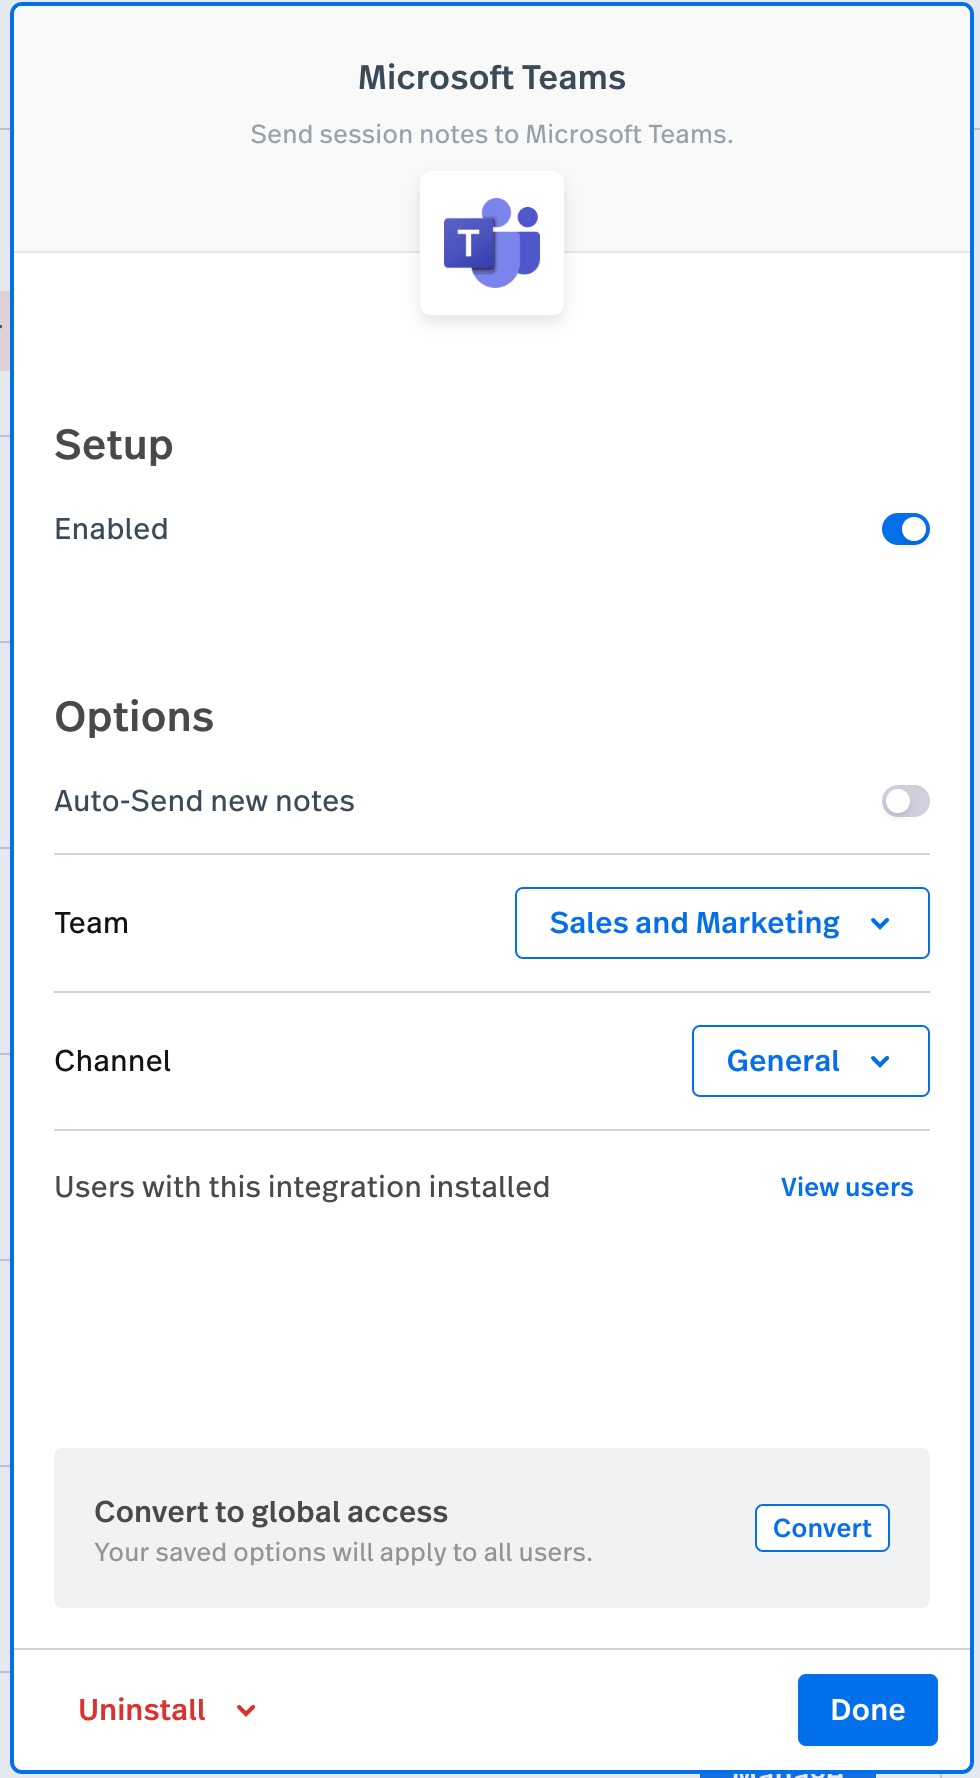This screenshot has height=1778, width=980.
Task: Click the Convert button
Action: (822, 1528)
